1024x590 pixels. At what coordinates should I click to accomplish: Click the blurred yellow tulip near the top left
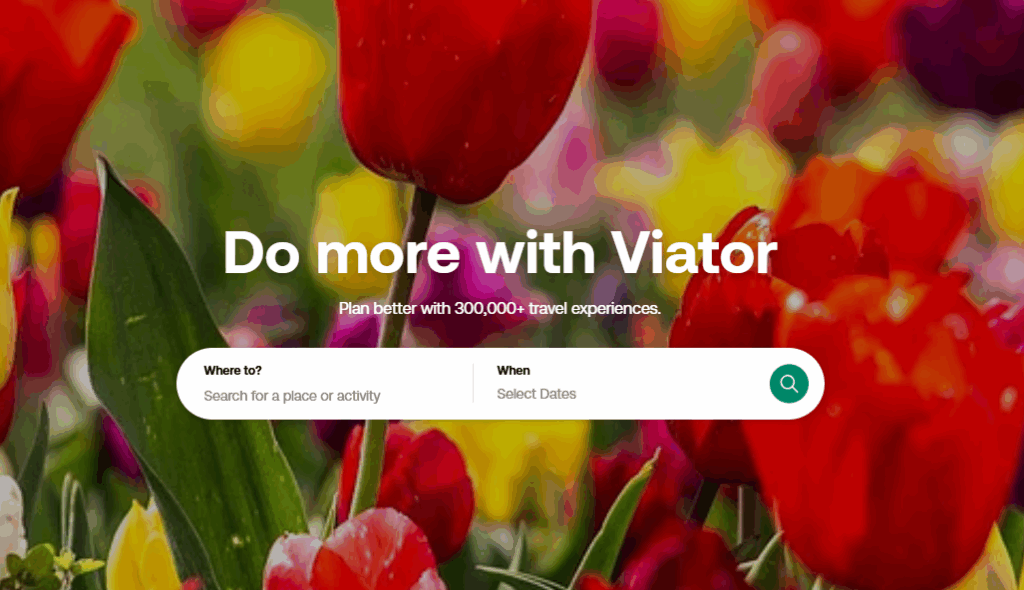264,78
